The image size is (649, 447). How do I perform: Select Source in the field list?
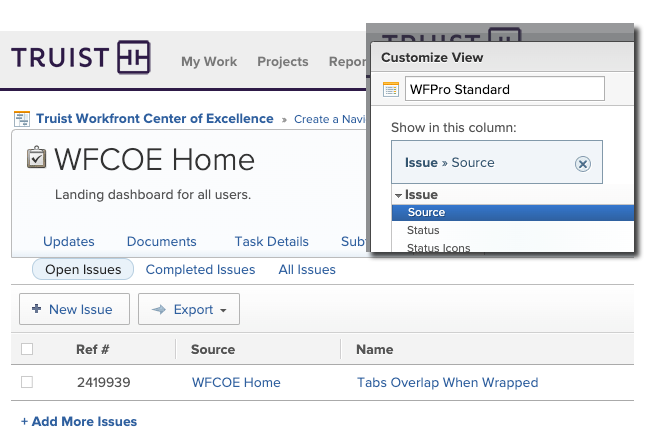point(426,212)
